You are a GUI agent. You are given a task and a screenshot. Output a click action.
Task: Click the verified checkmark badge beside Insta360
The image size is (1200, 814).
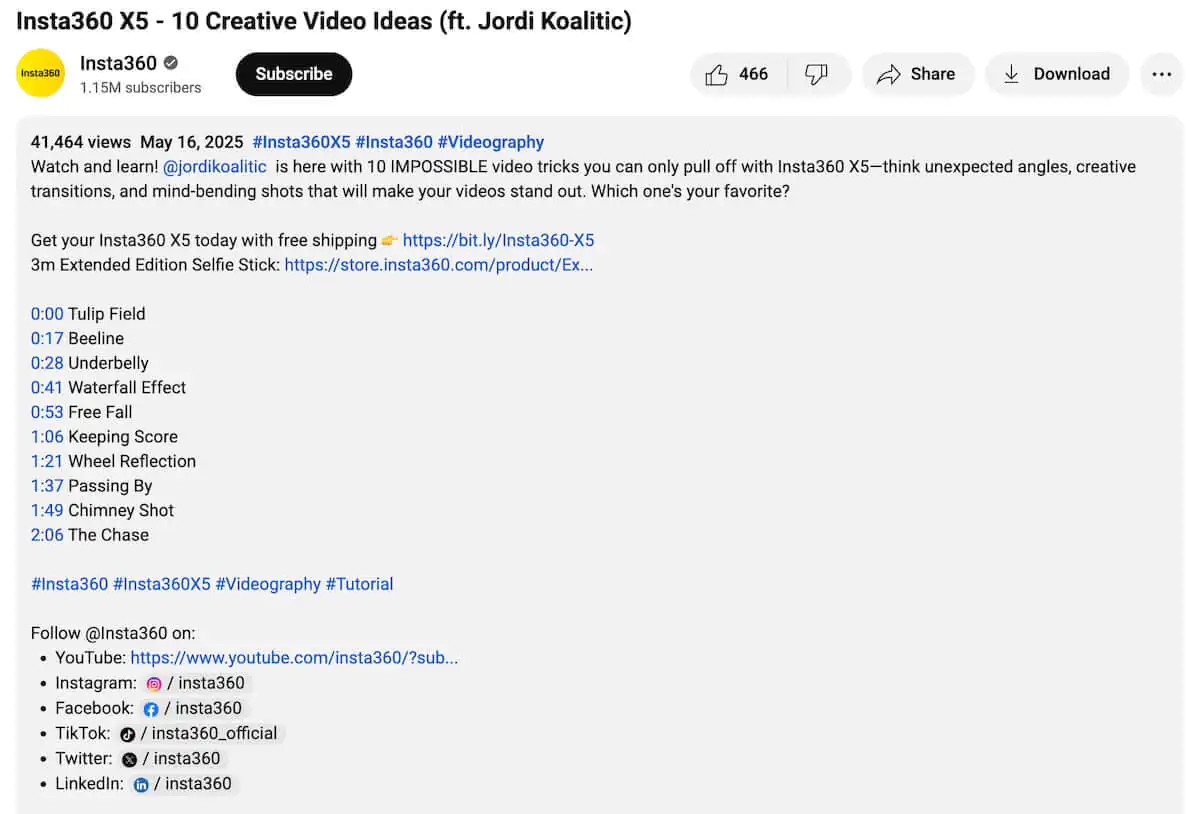(168, 63)
